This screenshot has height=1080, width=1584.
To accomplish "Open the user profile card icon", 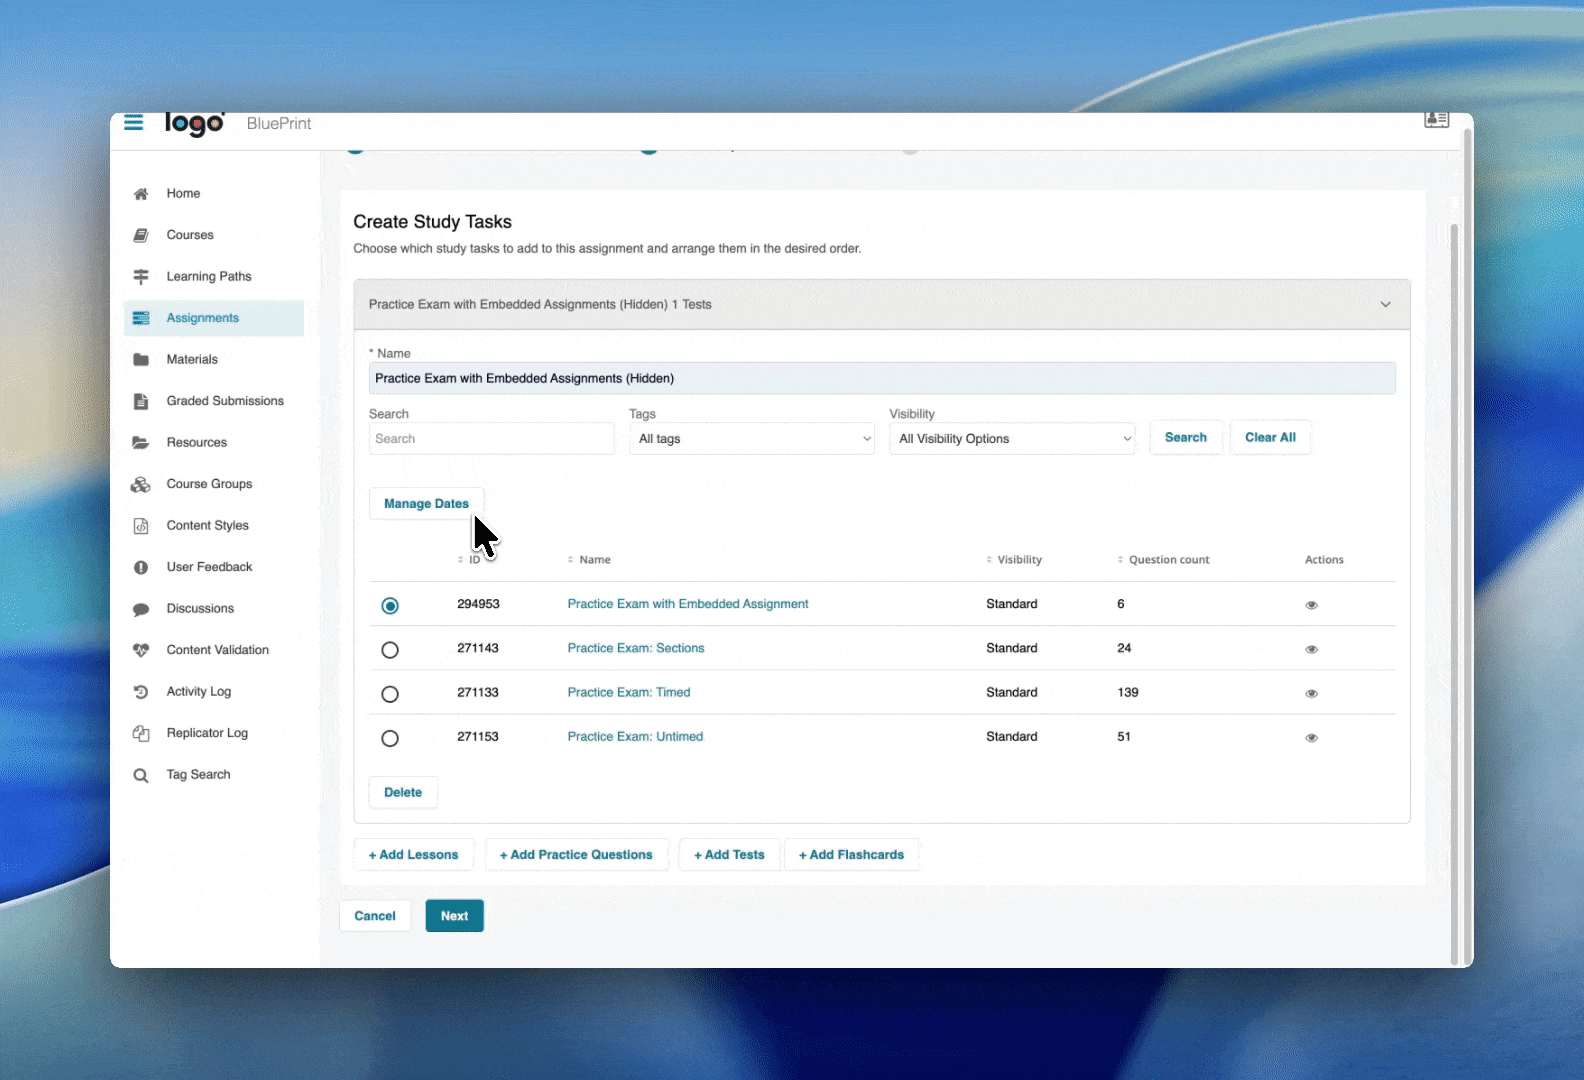I will (x=1436, y=120).
